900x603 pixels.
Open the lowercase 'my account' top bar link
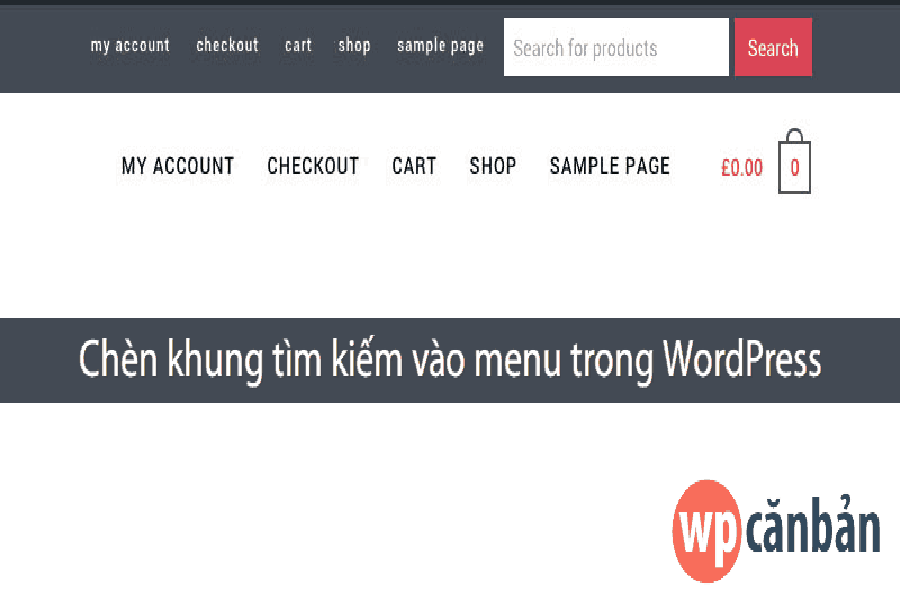coord(130,45)
